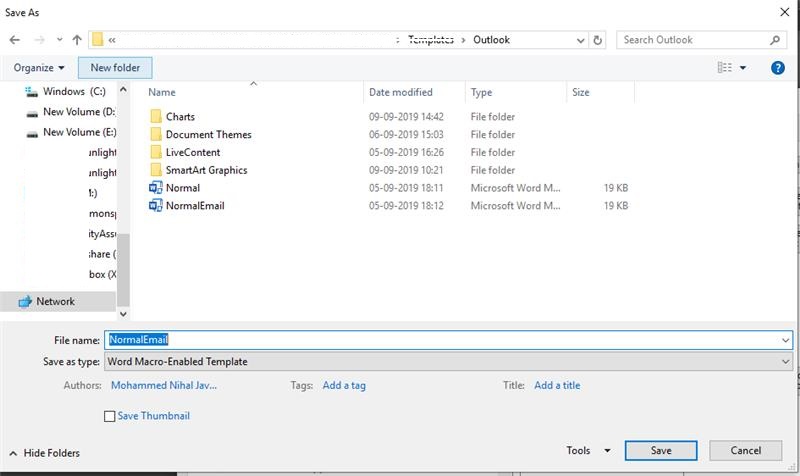The image size is (800, 476).
Task: Select the Normal template file name
Action: tap(183, 188)
